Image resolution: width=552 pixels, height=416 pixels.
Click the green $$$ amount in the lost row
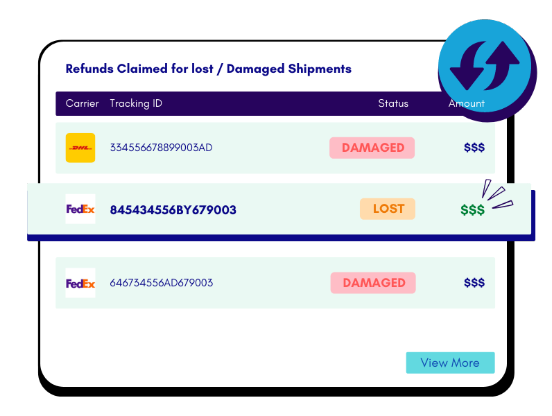coord(473,210)
